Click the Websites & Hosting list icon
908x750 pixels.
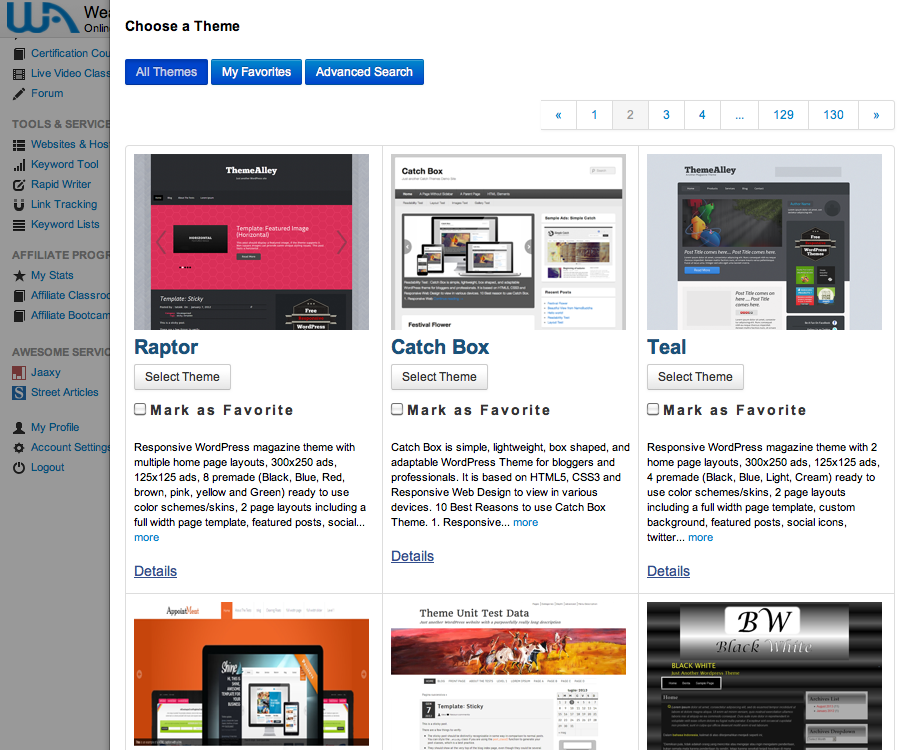[19, 145]
